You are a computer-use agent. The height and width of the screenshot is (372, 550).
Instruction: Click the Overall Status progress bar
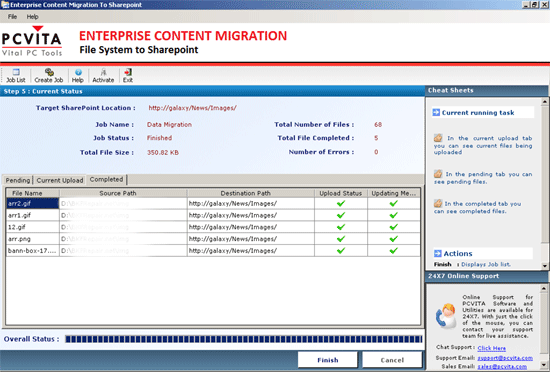243,339
